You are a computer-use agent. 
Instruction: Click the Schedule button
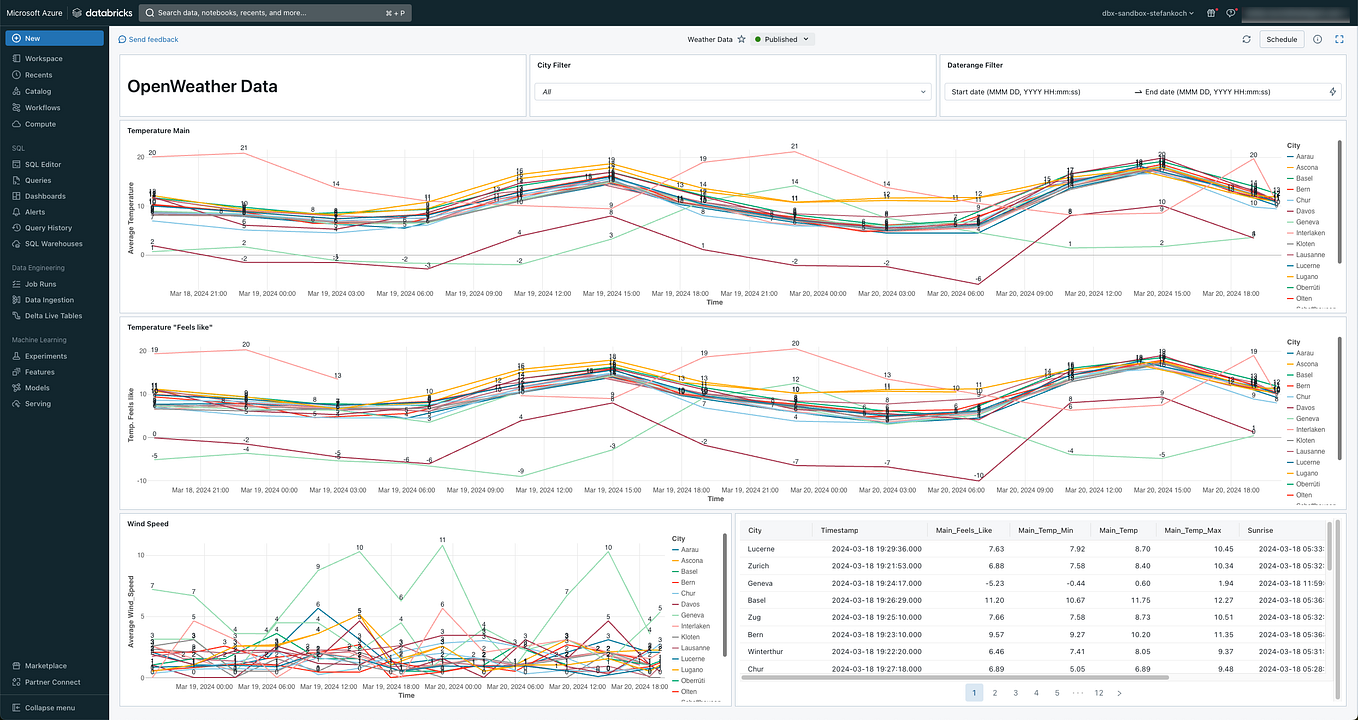coord(1283,39)
